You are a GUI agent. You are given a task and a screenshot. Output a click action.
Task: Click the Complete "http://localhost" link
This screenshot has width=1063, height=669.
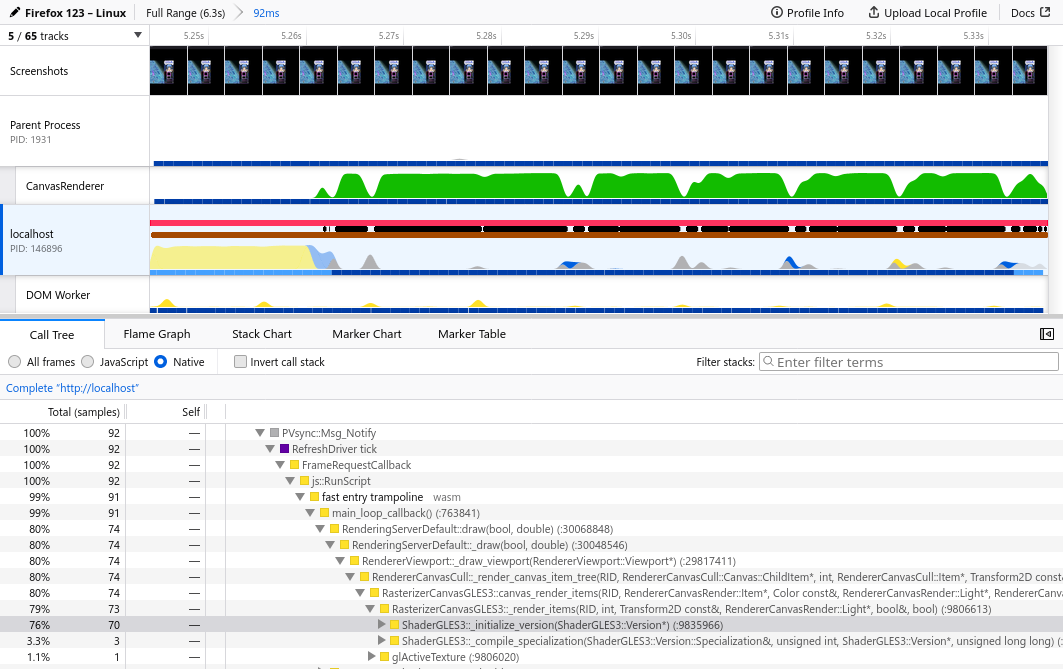73,388
